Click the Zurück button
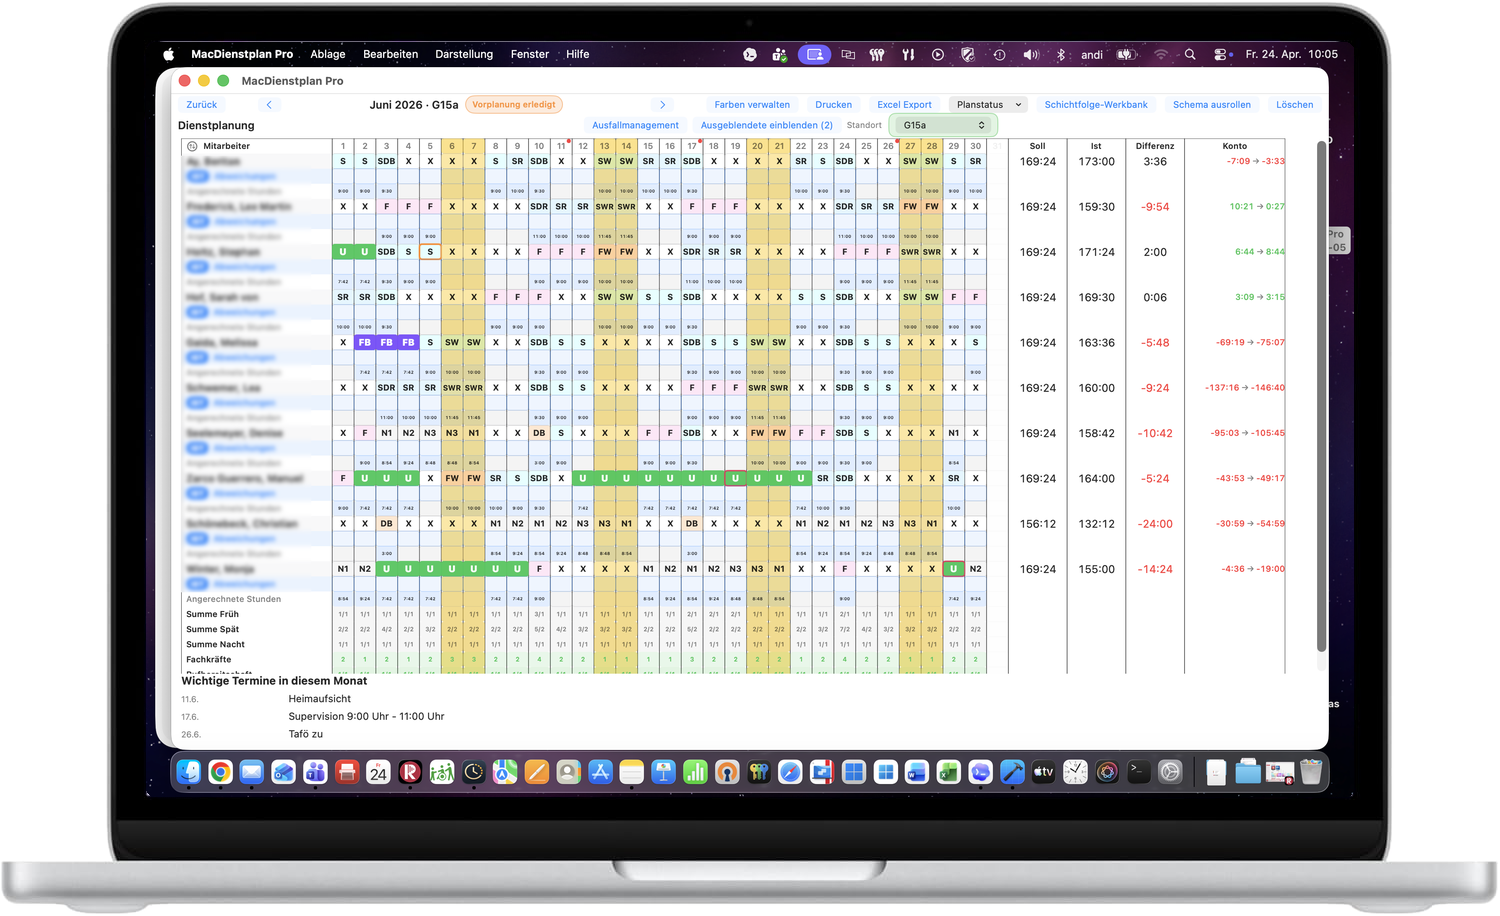 click(x=201, y=104)
